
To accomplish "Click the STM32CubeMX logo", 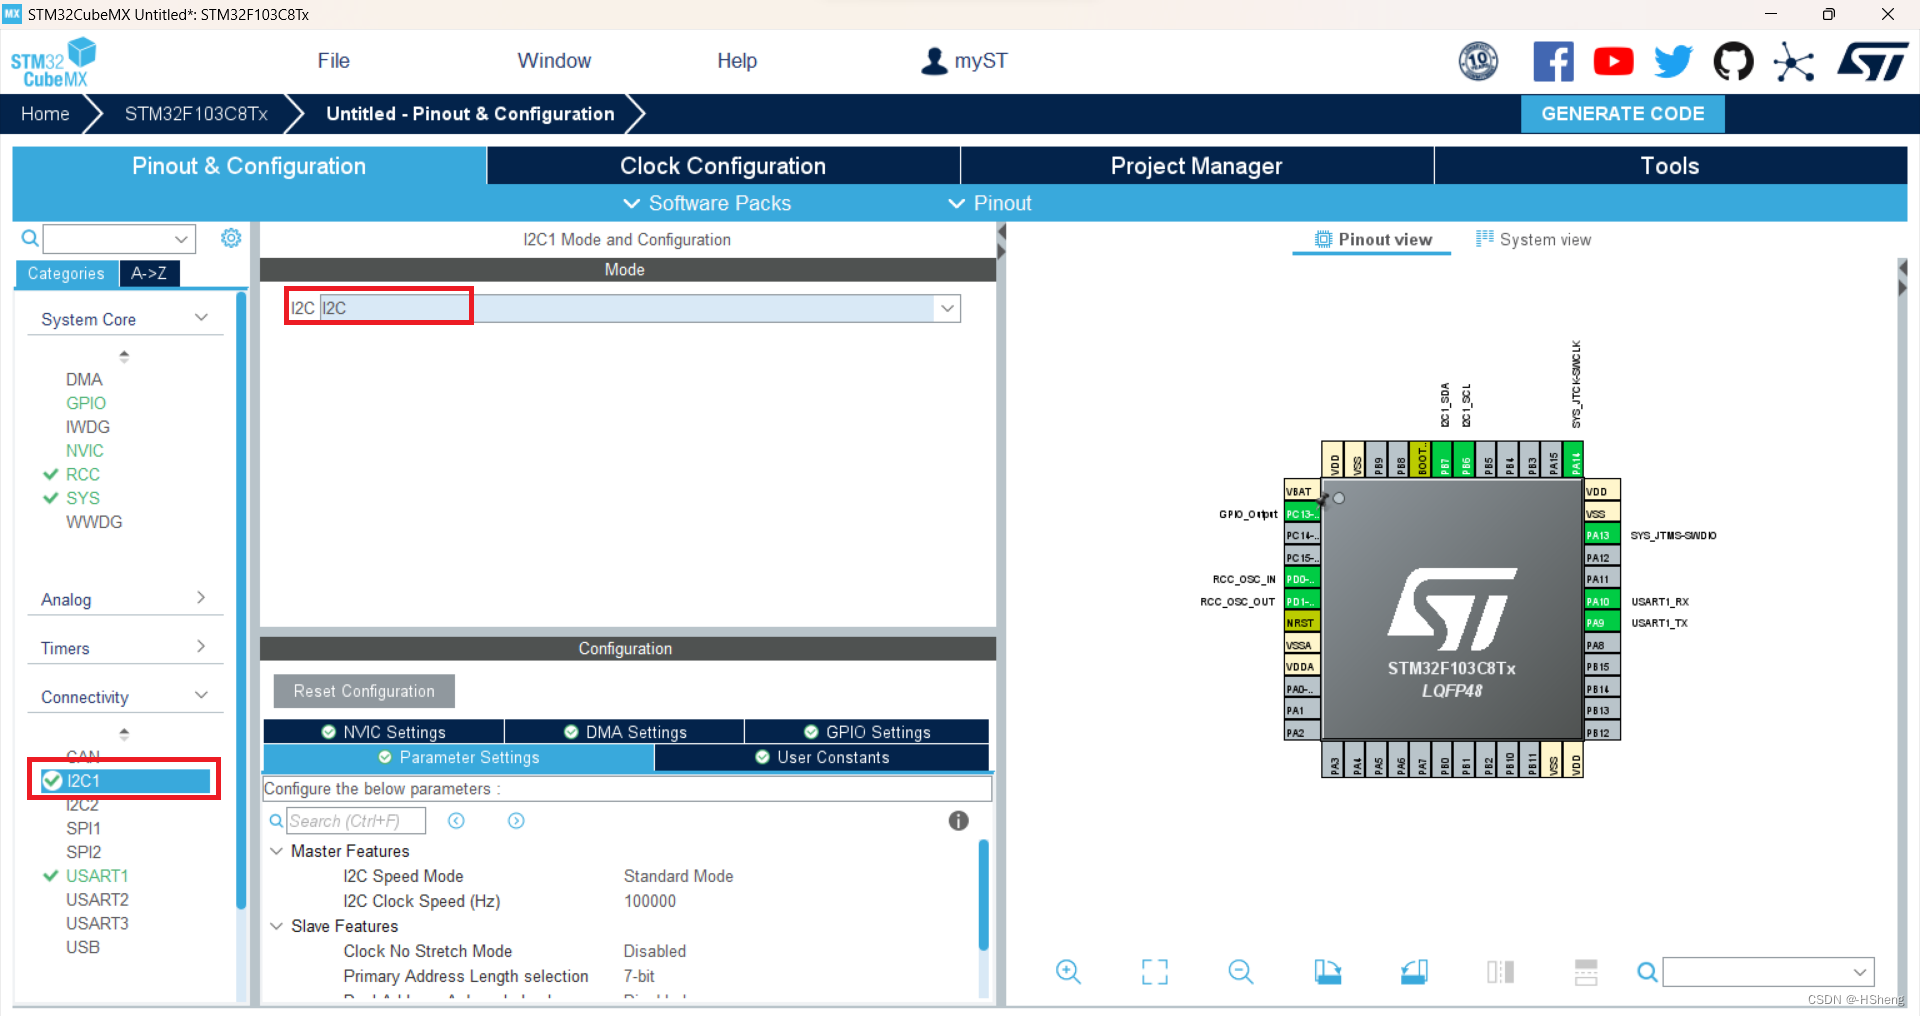I will [x=54, y=62].
